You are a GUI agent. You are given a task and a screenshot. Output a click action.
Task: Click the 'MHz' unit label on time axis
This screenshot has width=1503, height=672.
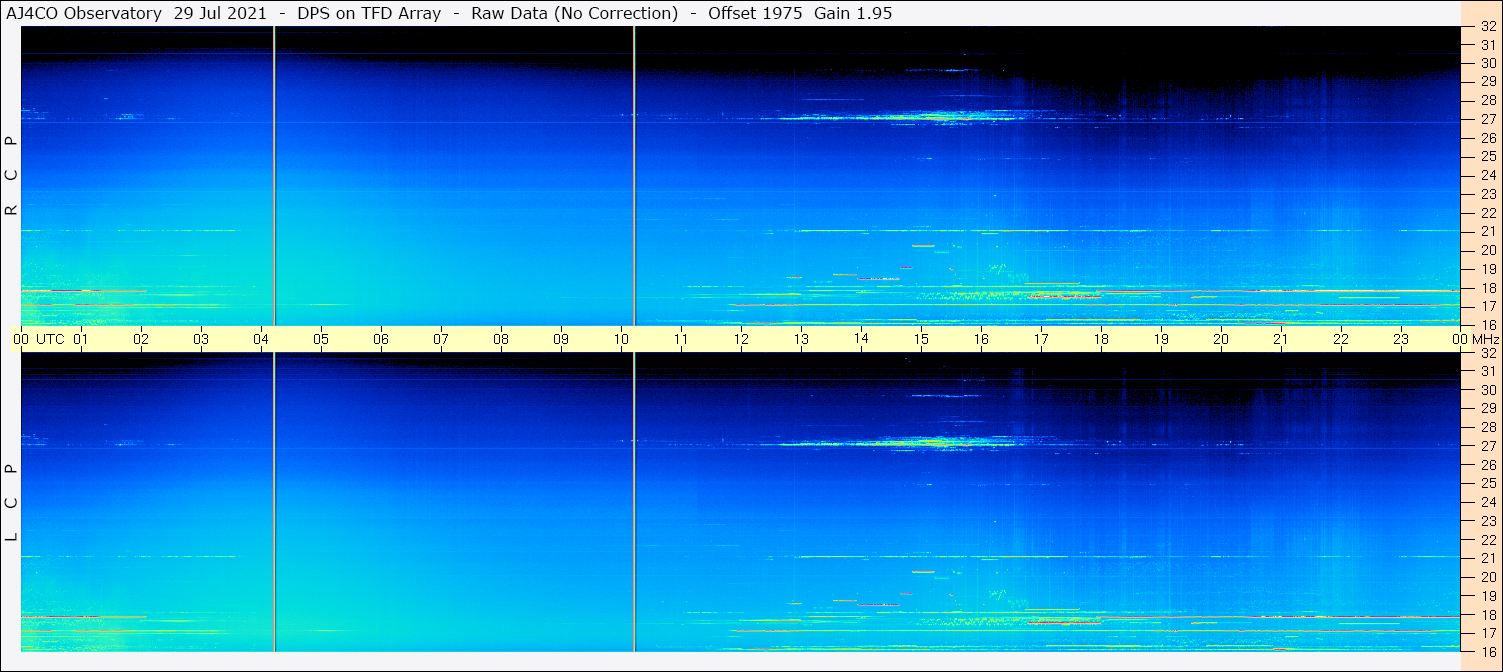(1484, 339)
